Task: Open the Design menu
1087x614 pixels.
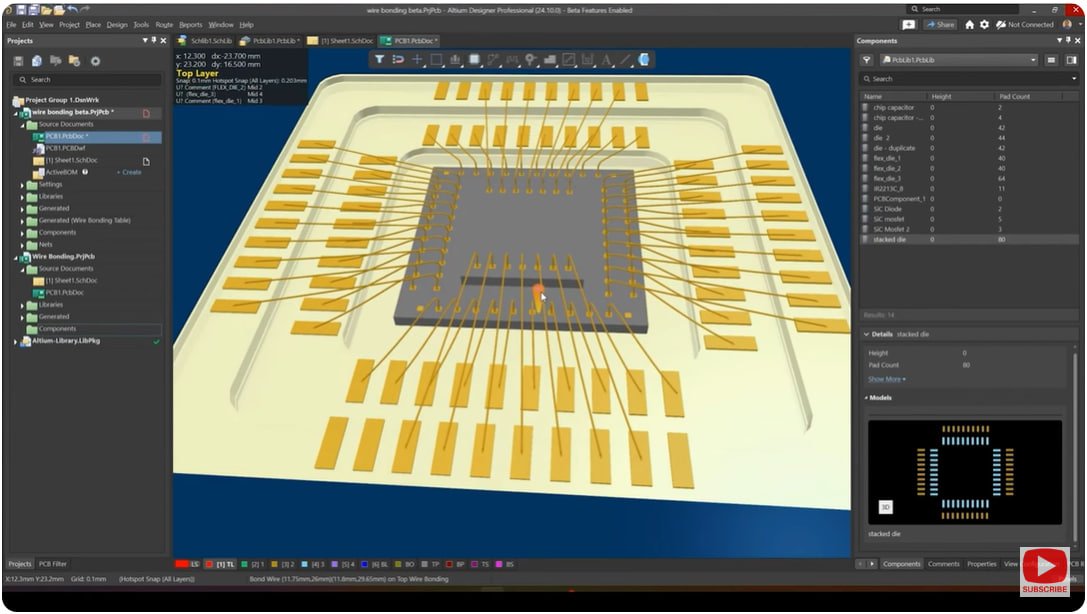Action: (116, 24)
